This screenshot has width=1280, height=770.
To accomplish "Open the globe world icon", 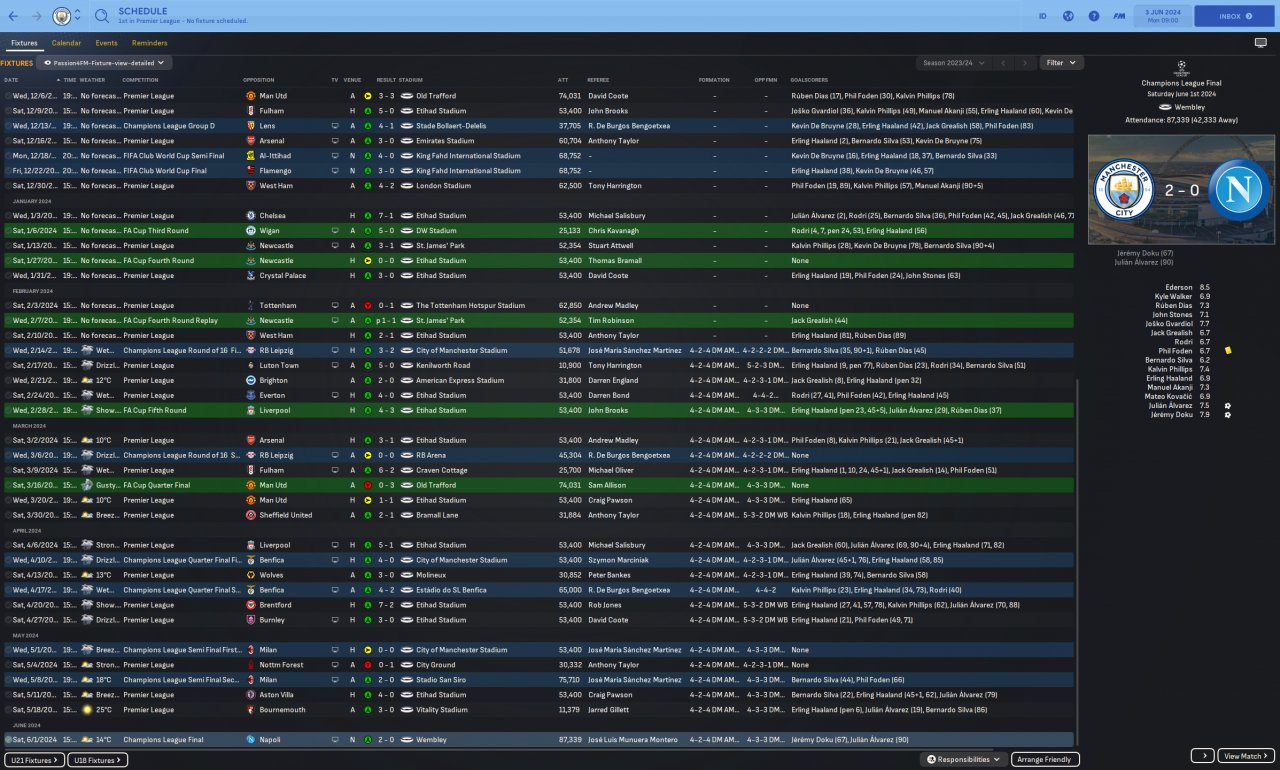I will click(1068, 16).
